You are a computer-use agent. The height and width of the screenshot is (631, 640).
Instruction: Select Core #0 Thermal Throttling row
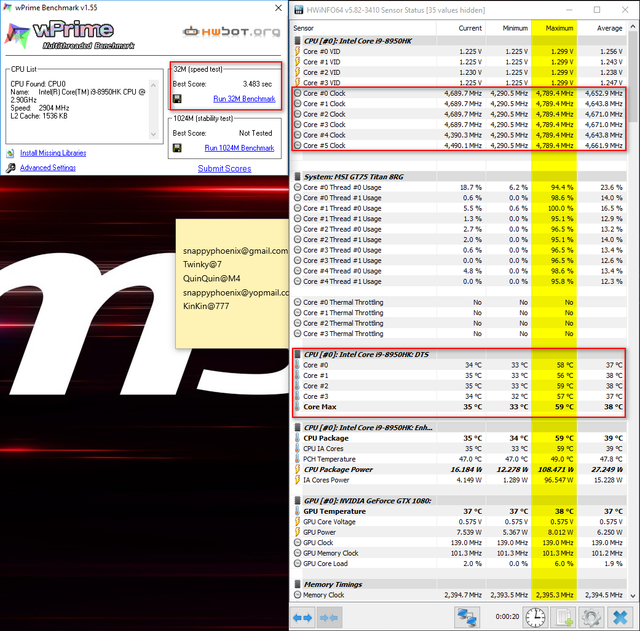click(460, 302)
